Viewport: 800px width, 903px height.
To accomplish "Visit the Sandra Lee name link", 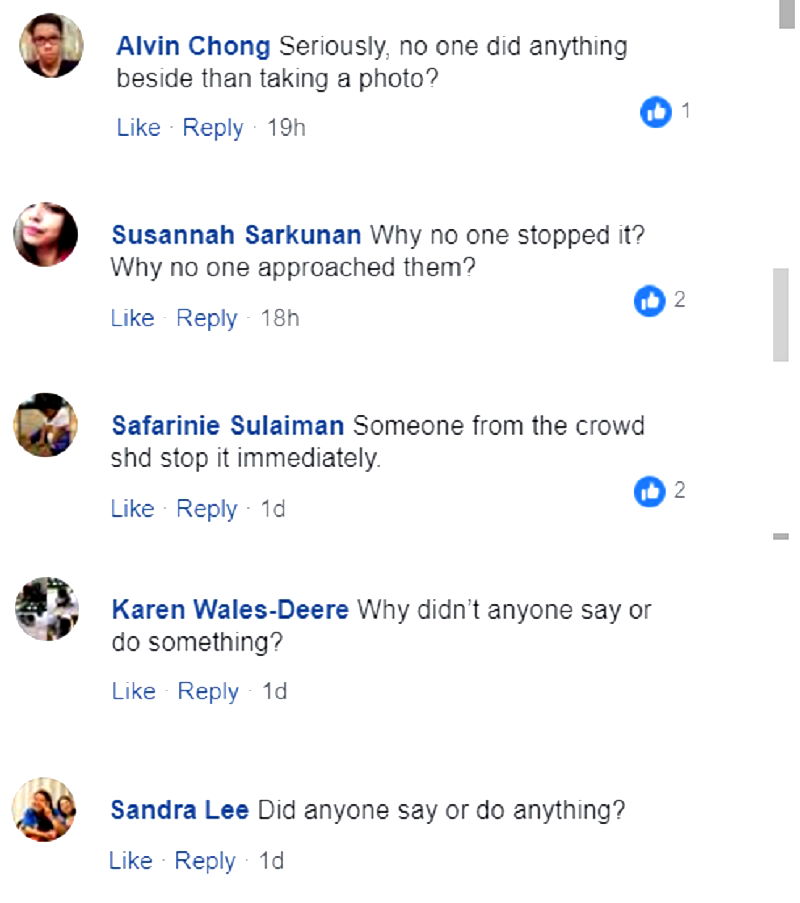I will (x=180, y=809).
